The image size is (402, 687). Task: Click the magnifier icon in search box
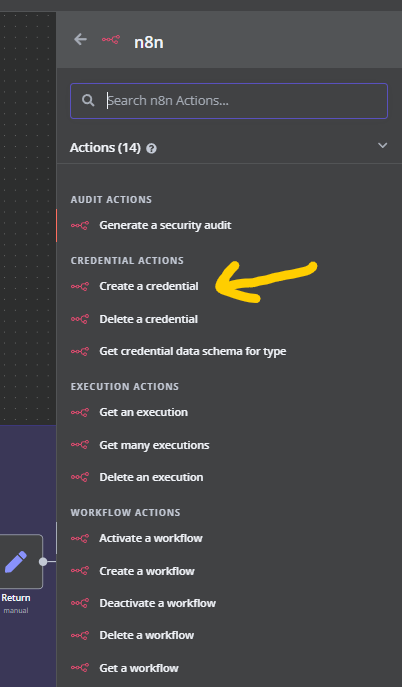pyautogui.click(x=88, y=100)
